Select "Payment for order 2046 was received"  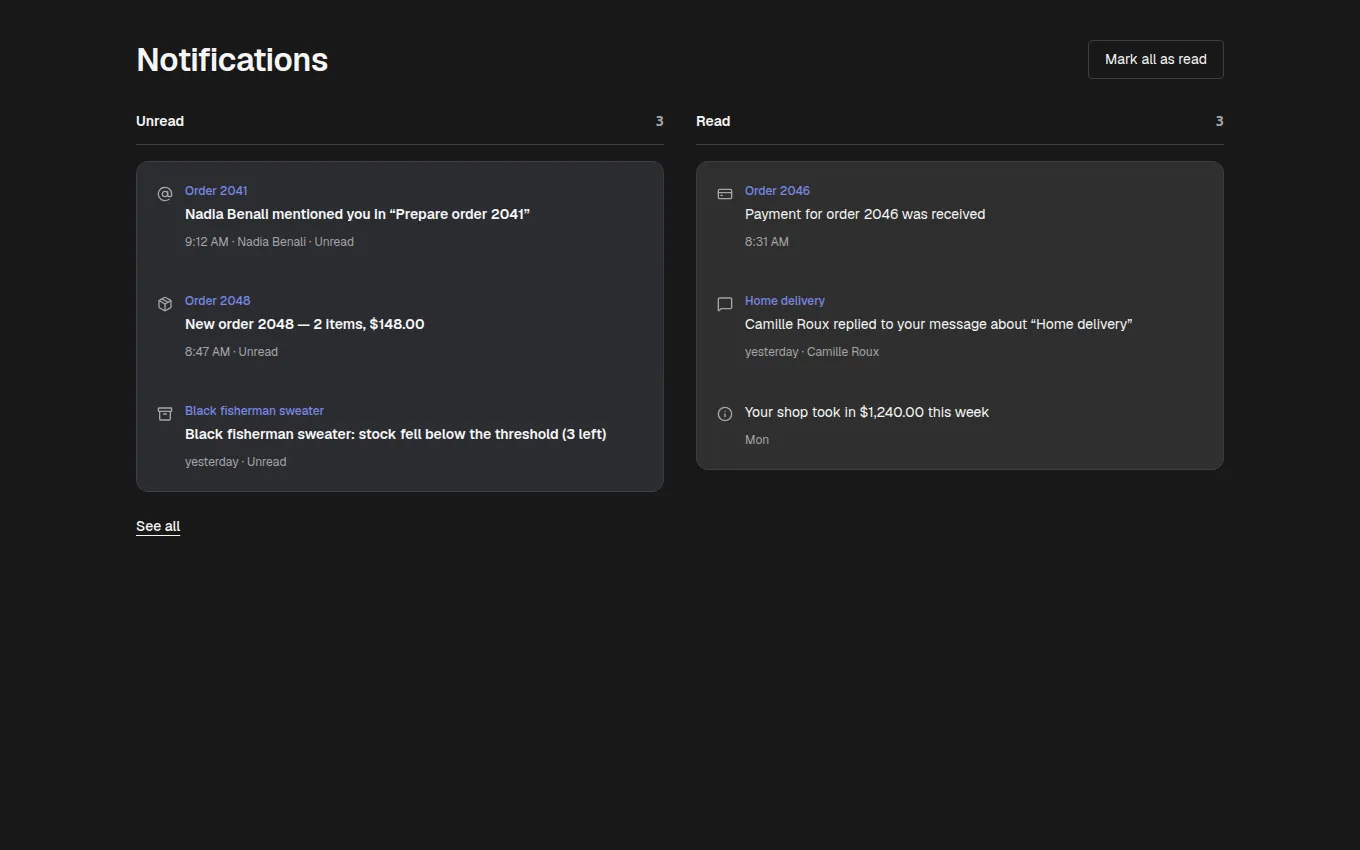tap(865, 214)
